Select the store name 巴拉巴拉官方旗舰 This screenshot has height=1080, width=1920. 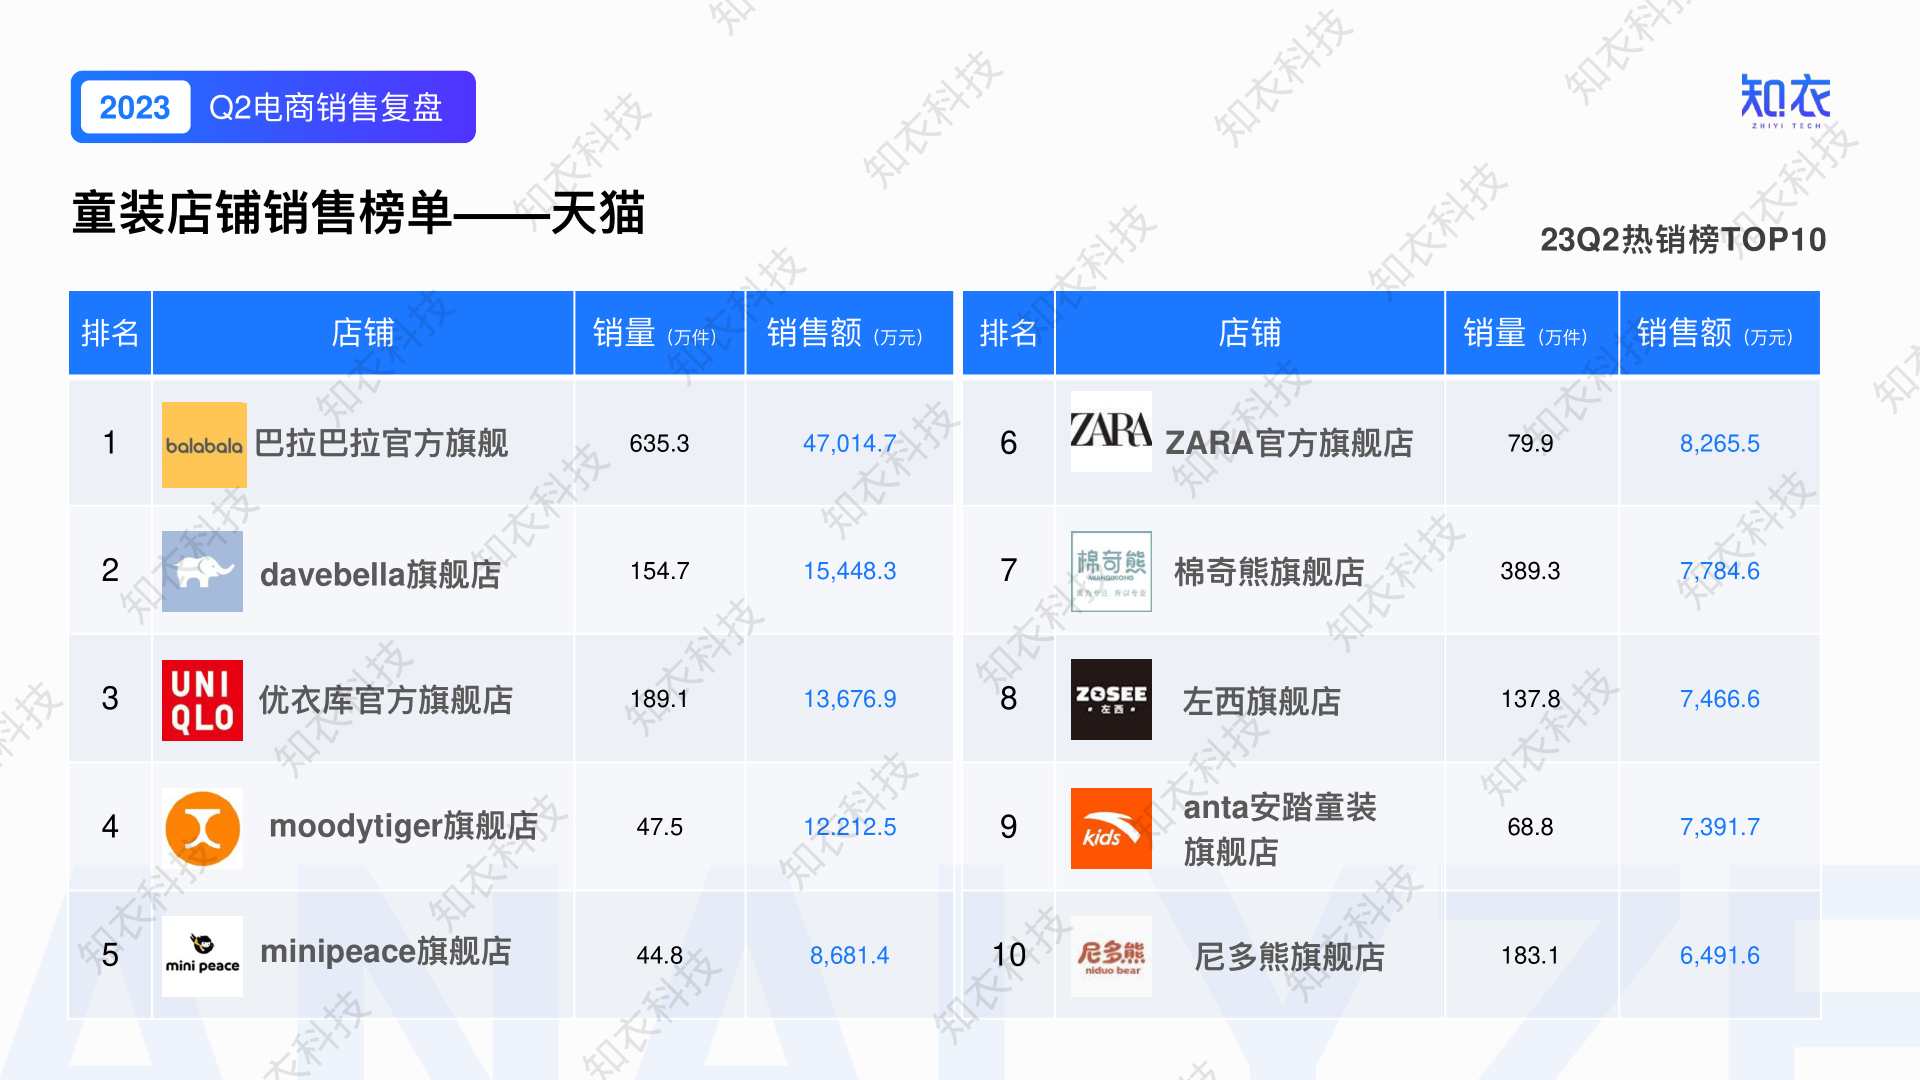pos(381,443)
